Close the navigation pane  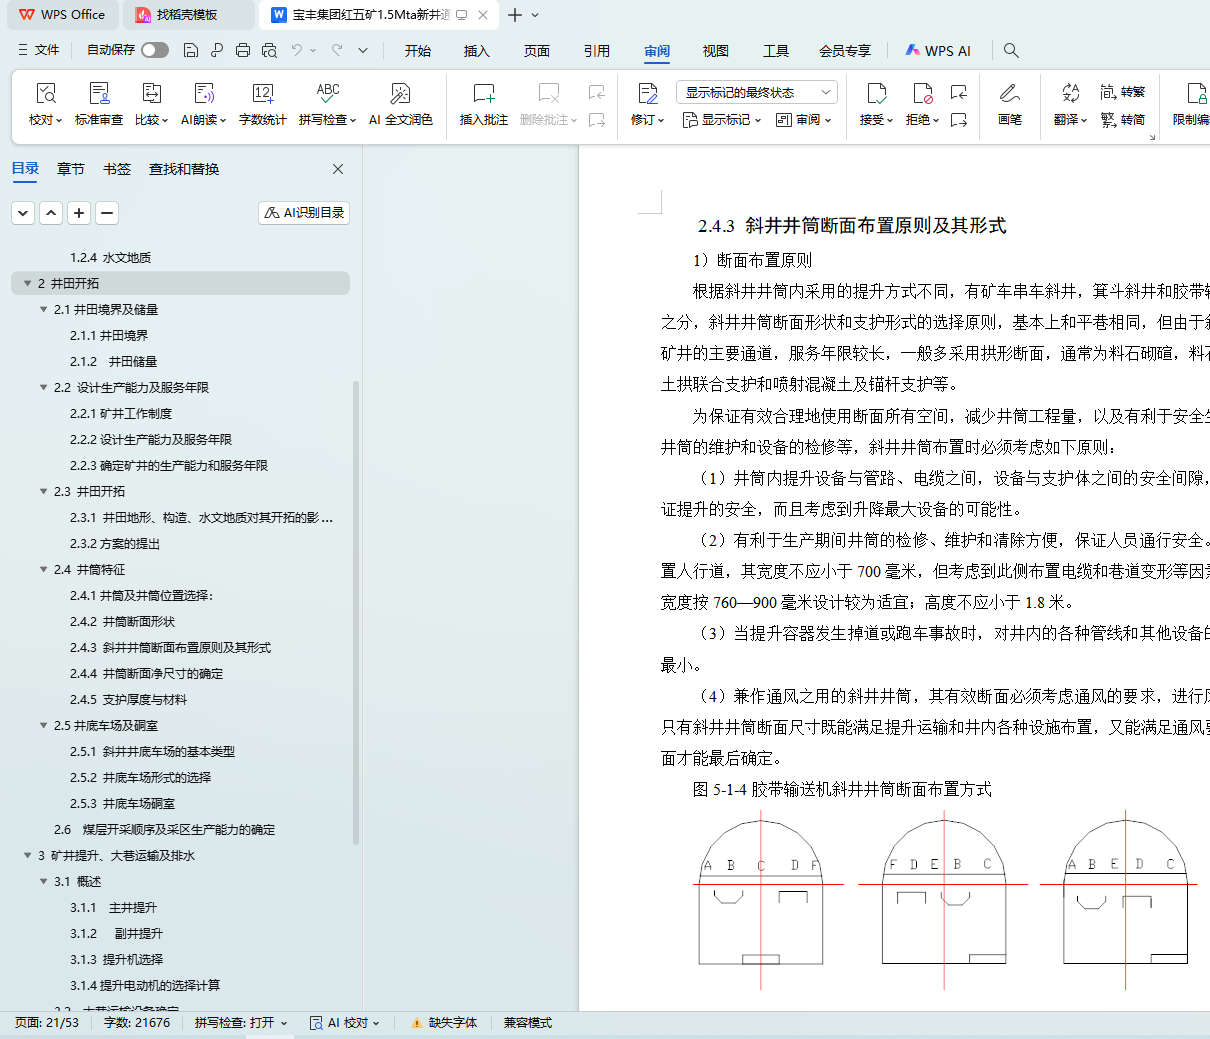pos(338,169)
